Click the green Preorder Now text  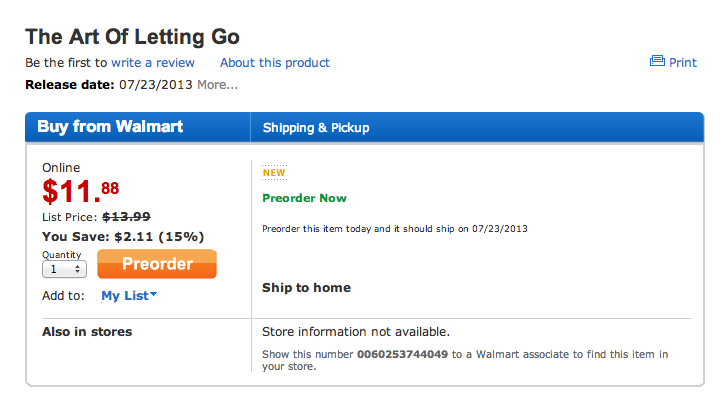tap(304, 198)
